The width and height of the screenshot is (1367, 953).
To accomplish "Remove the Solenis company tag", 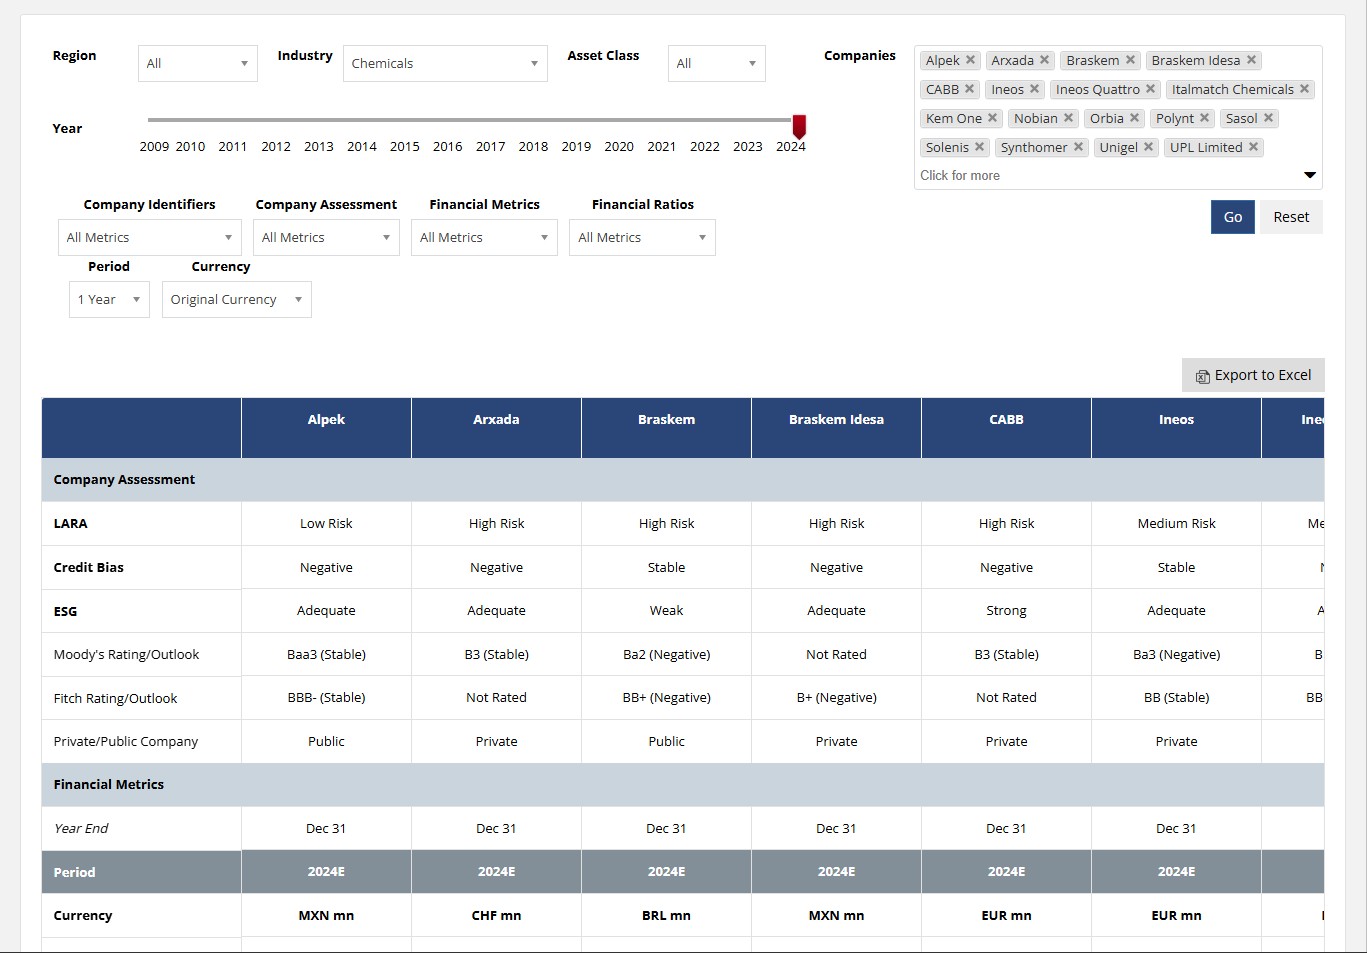I will 979,147.
